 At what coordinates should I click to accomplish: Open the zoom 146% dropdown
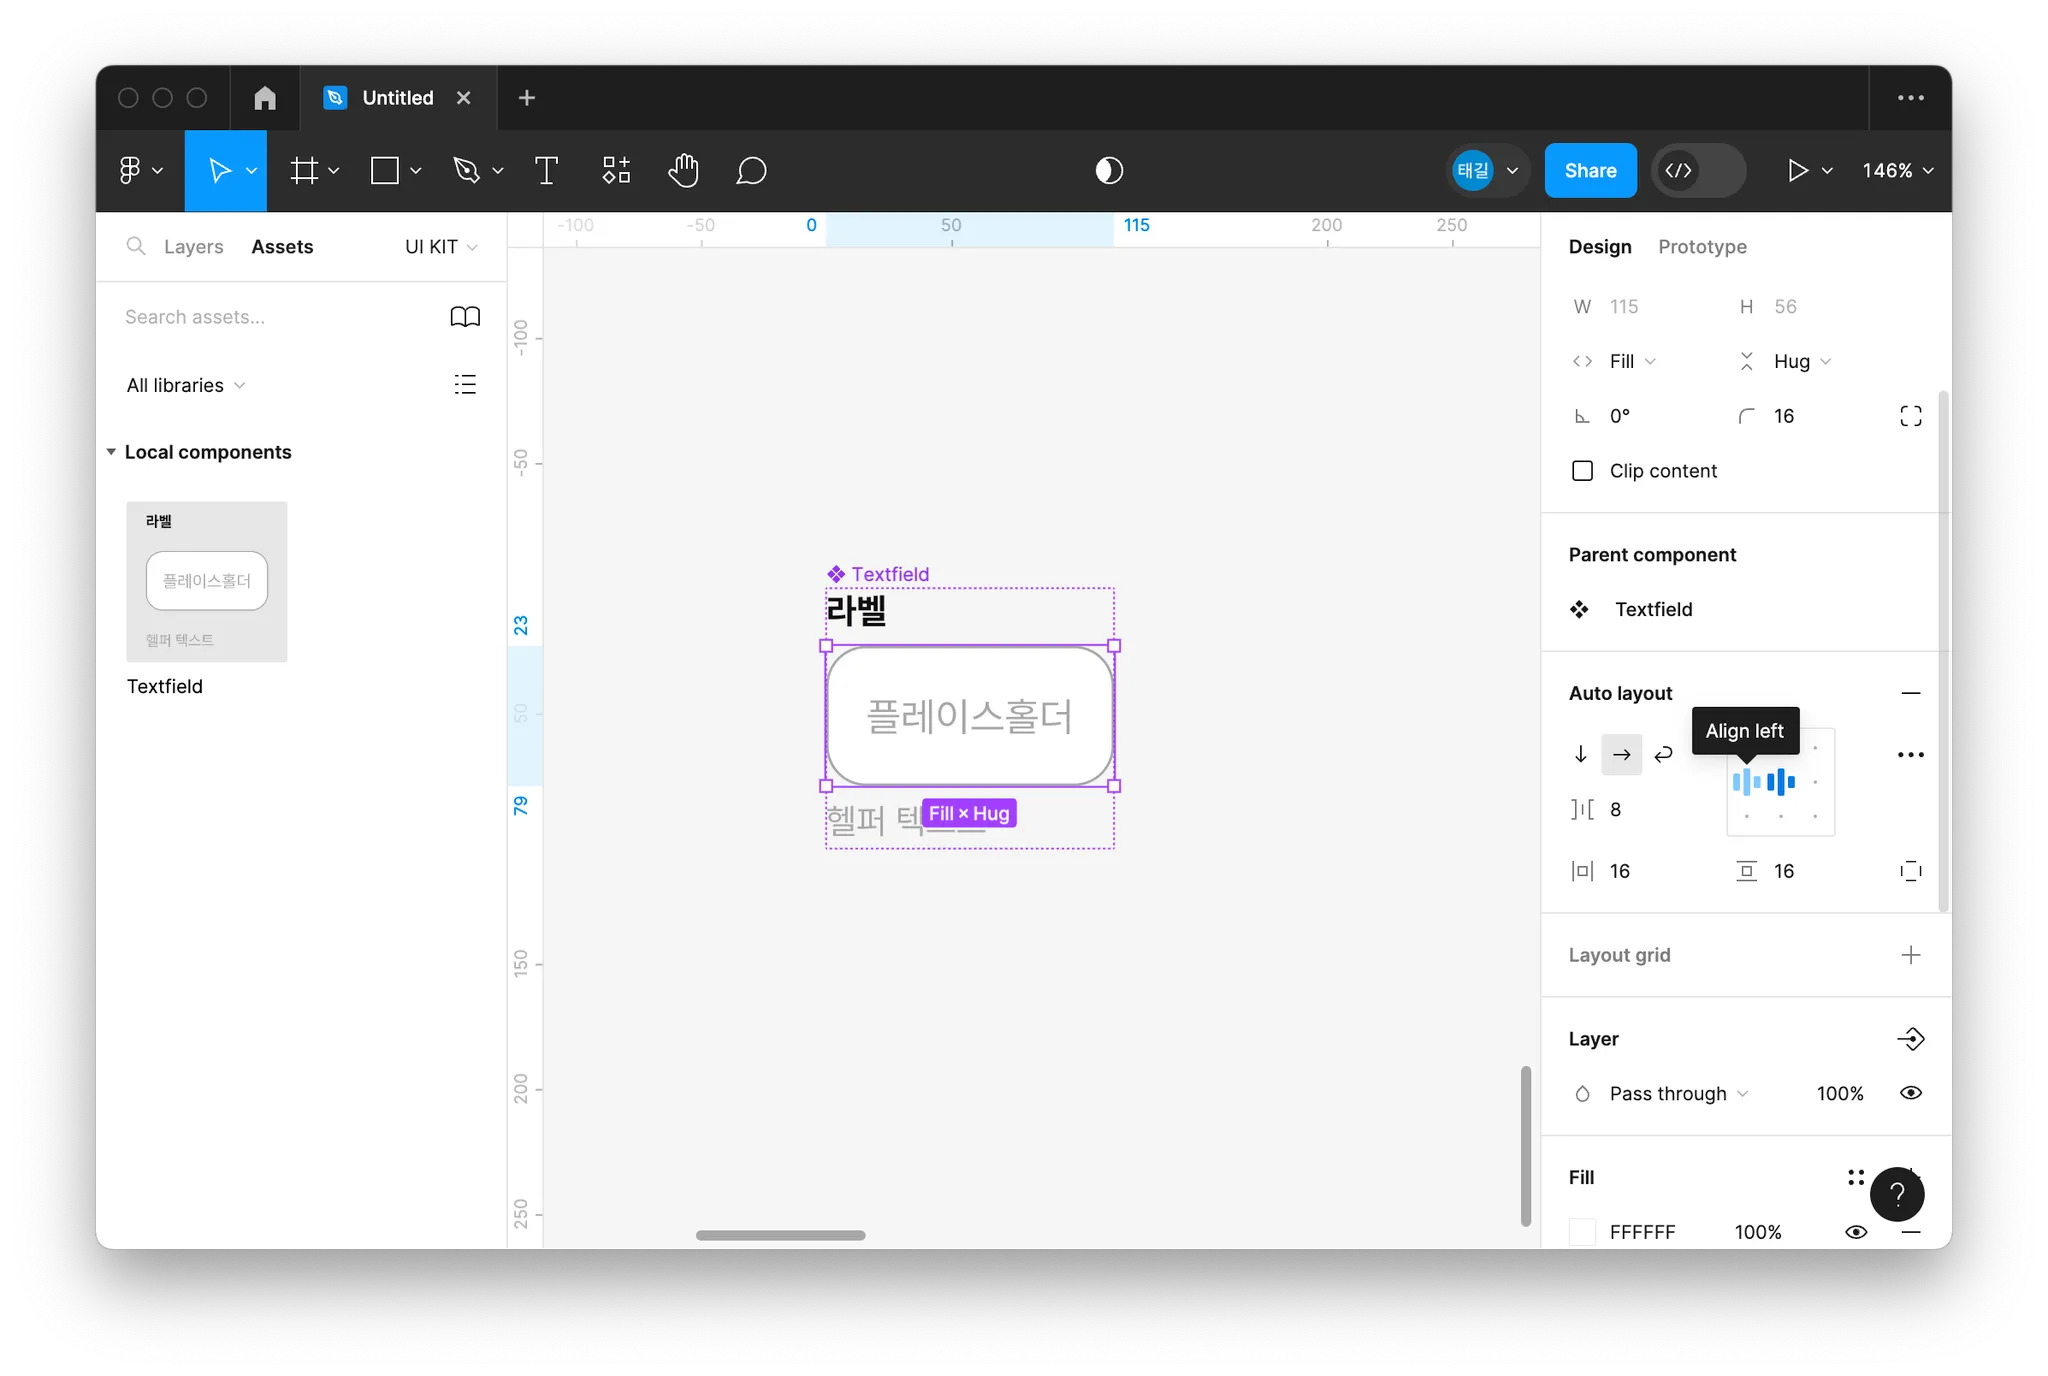[x=1897, y=171]
